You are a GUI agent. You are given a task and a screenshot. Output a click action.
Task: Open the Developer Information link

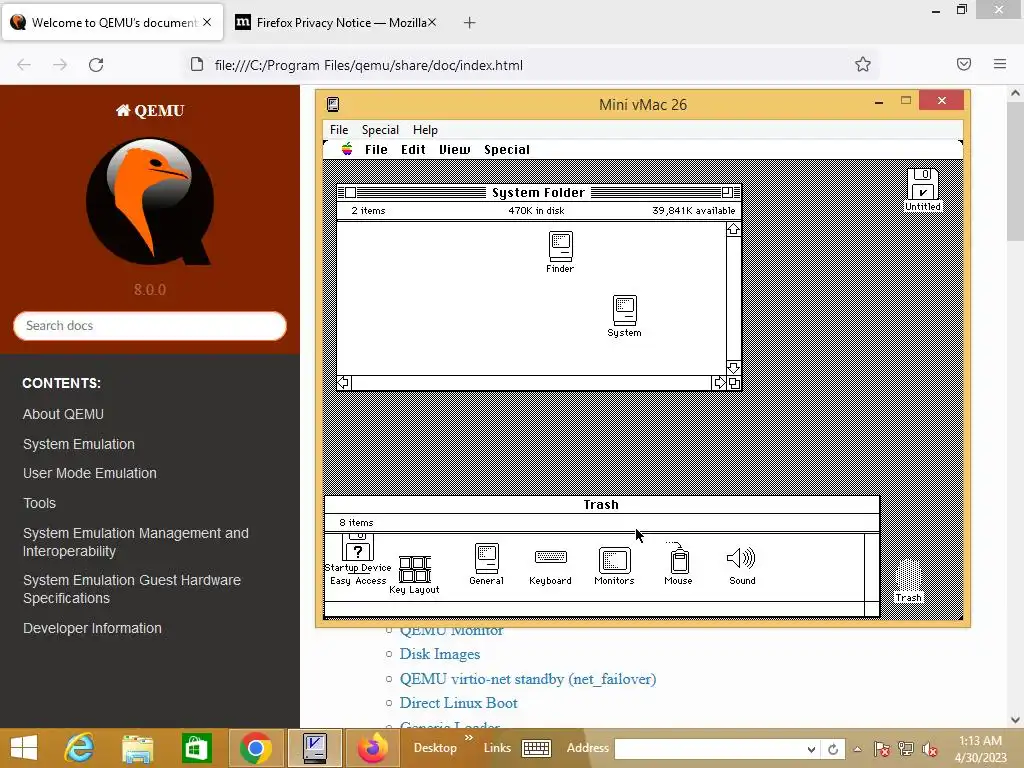(x=92, y=628)
